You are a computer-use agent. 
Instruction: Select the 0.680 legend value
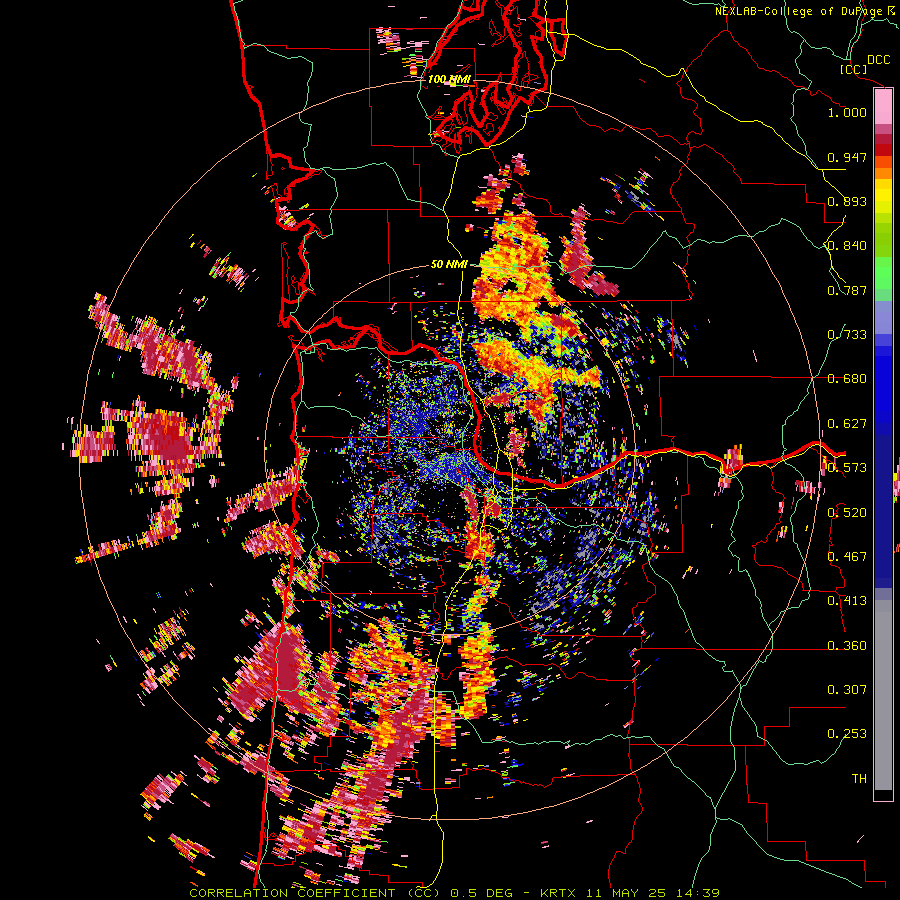[x=847, y=379]
